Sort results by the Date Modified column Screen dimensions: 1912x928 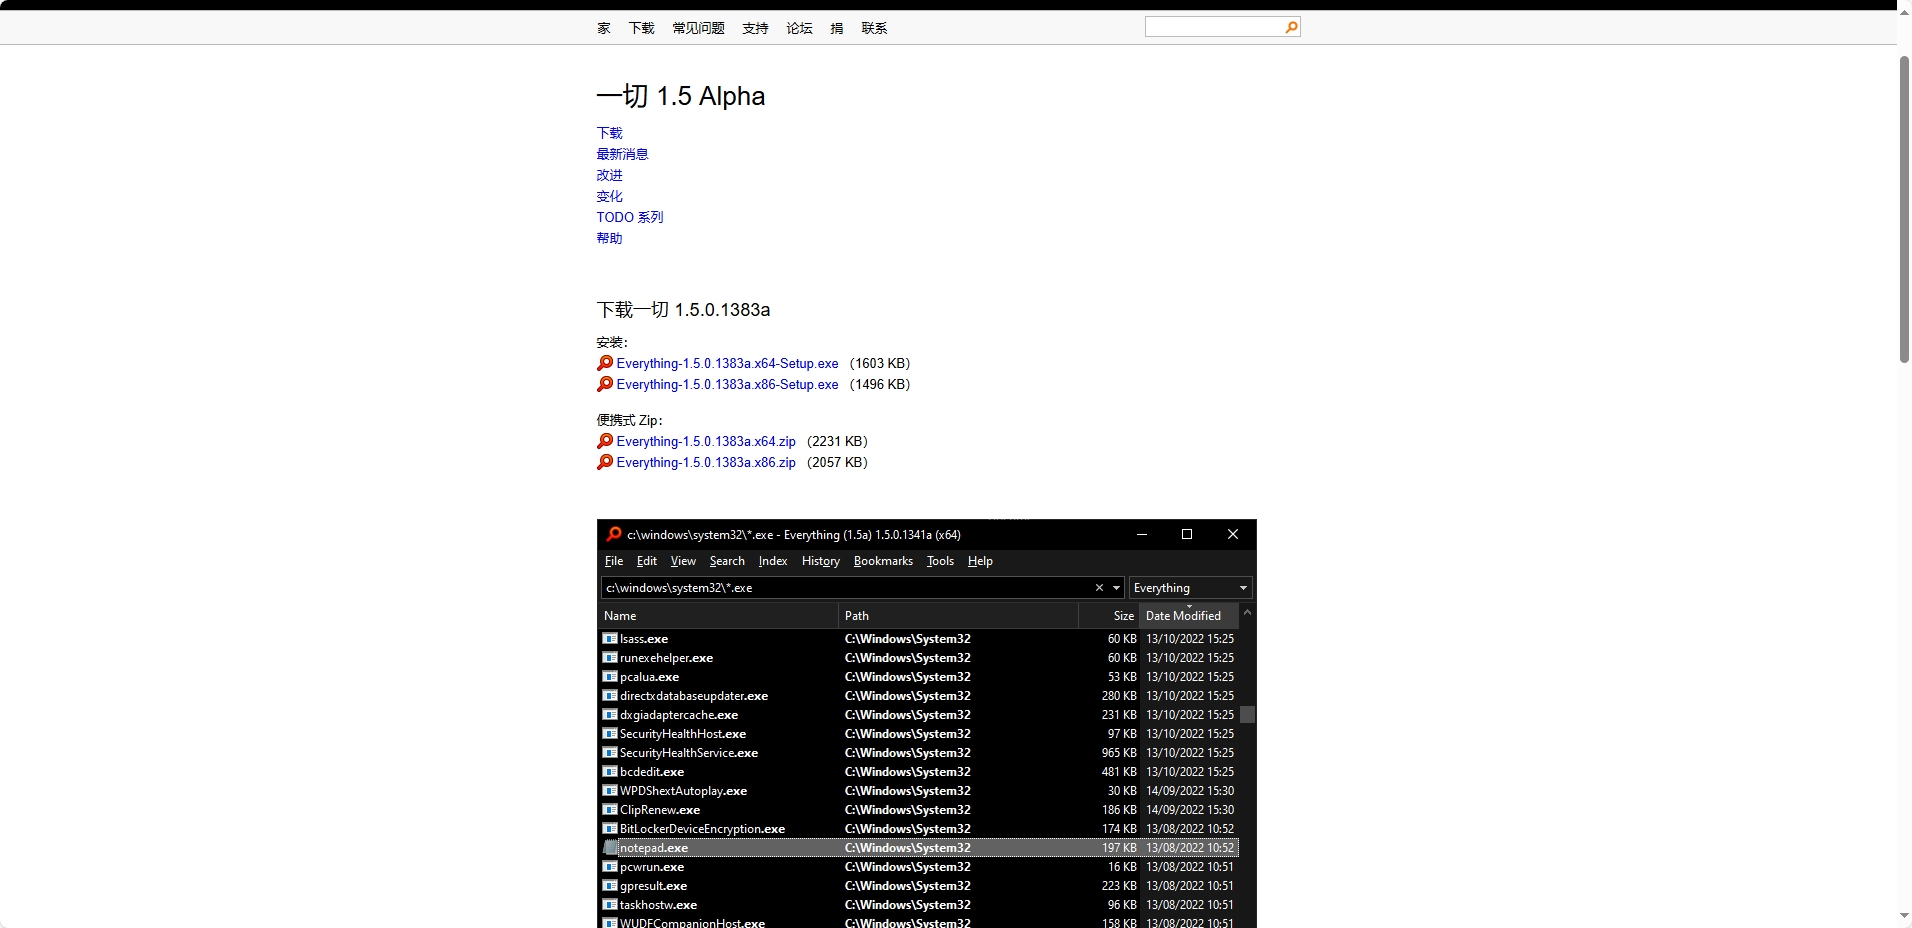point(1189,615)
